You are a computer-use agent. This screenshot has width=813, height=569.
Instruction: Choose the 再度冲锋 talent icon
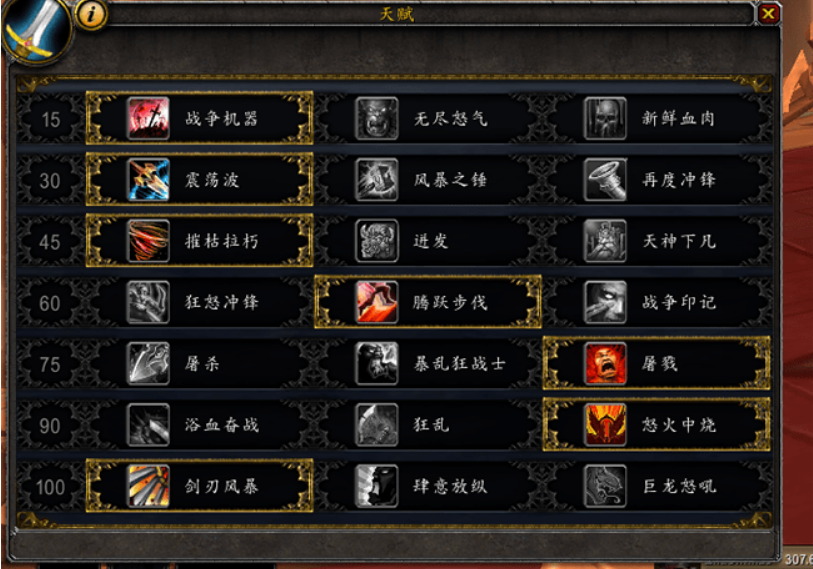(x=605, y=180)
